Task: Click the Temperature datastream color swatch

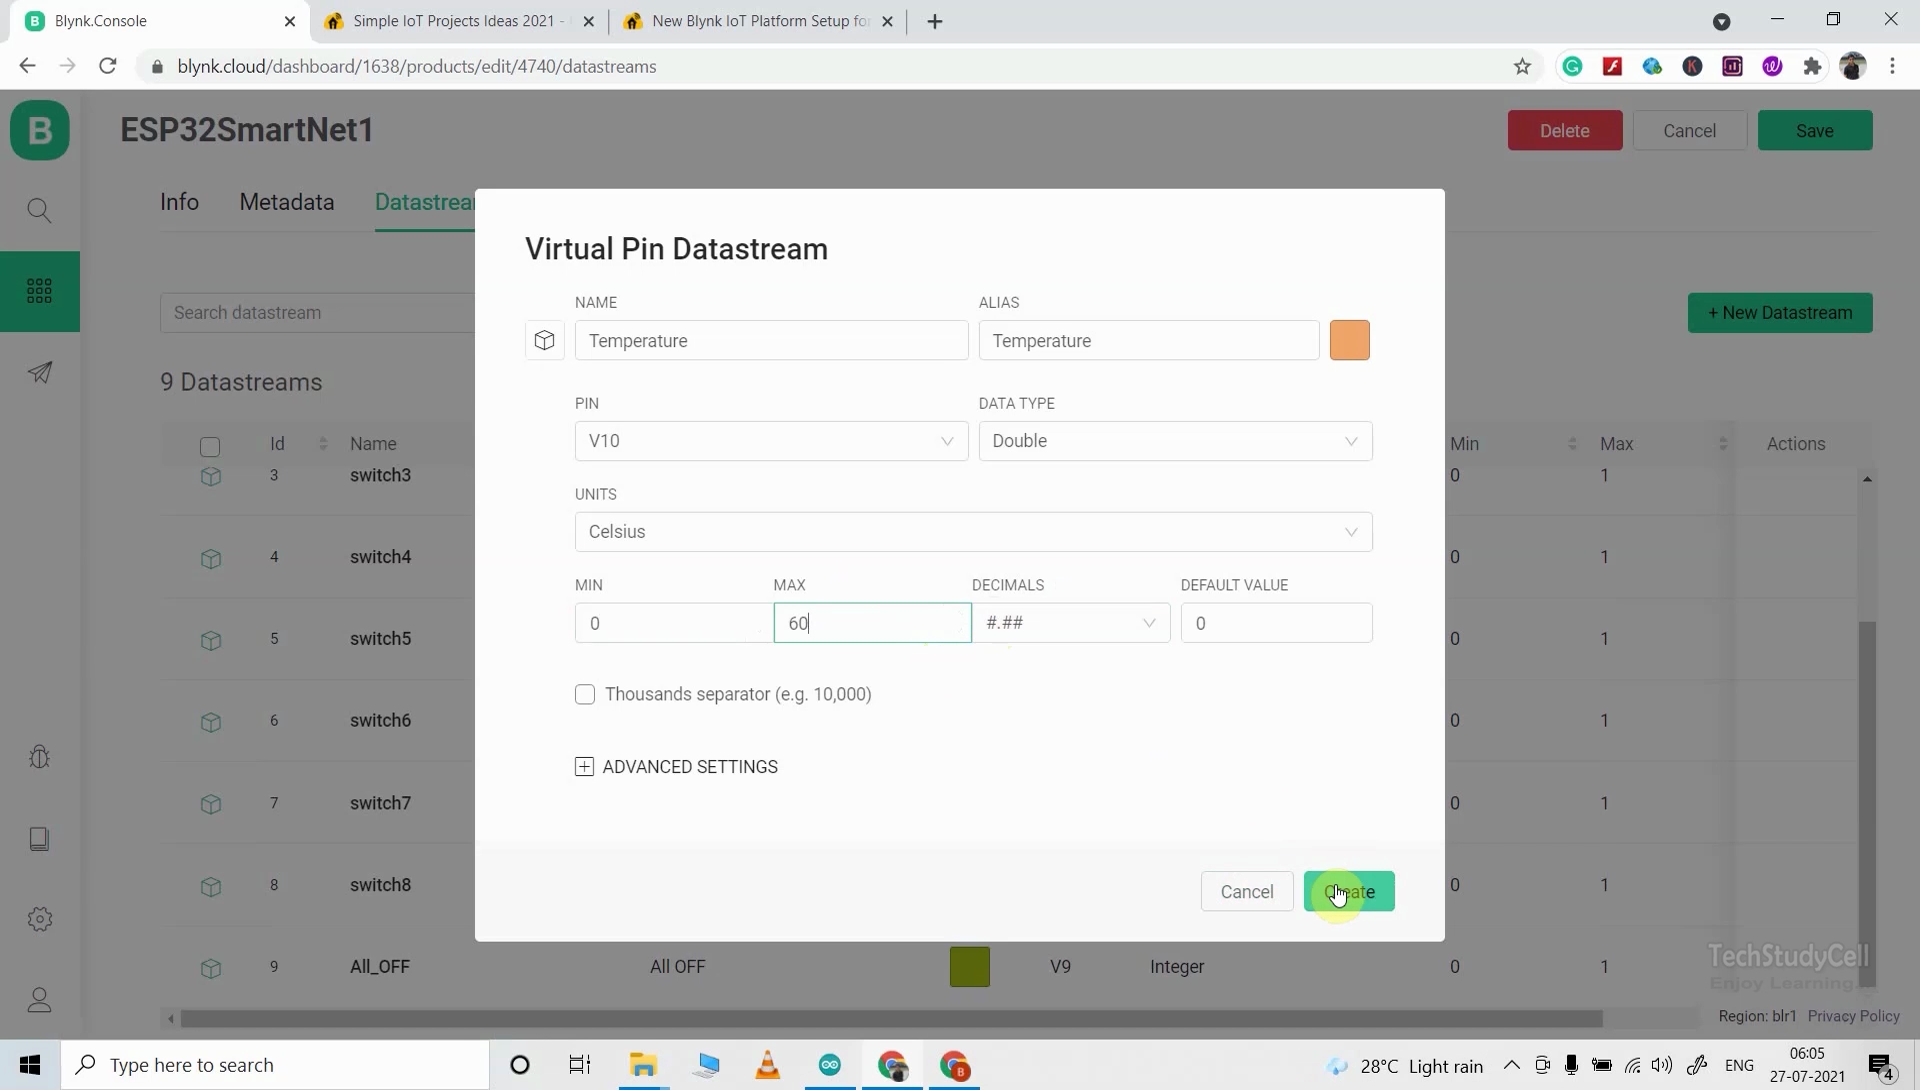Action: pyautogui.click(x=1350, y=340)
